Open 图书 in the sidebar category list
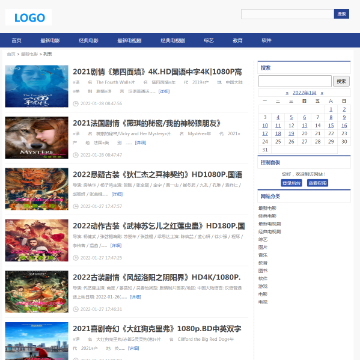 click(263, 271)
